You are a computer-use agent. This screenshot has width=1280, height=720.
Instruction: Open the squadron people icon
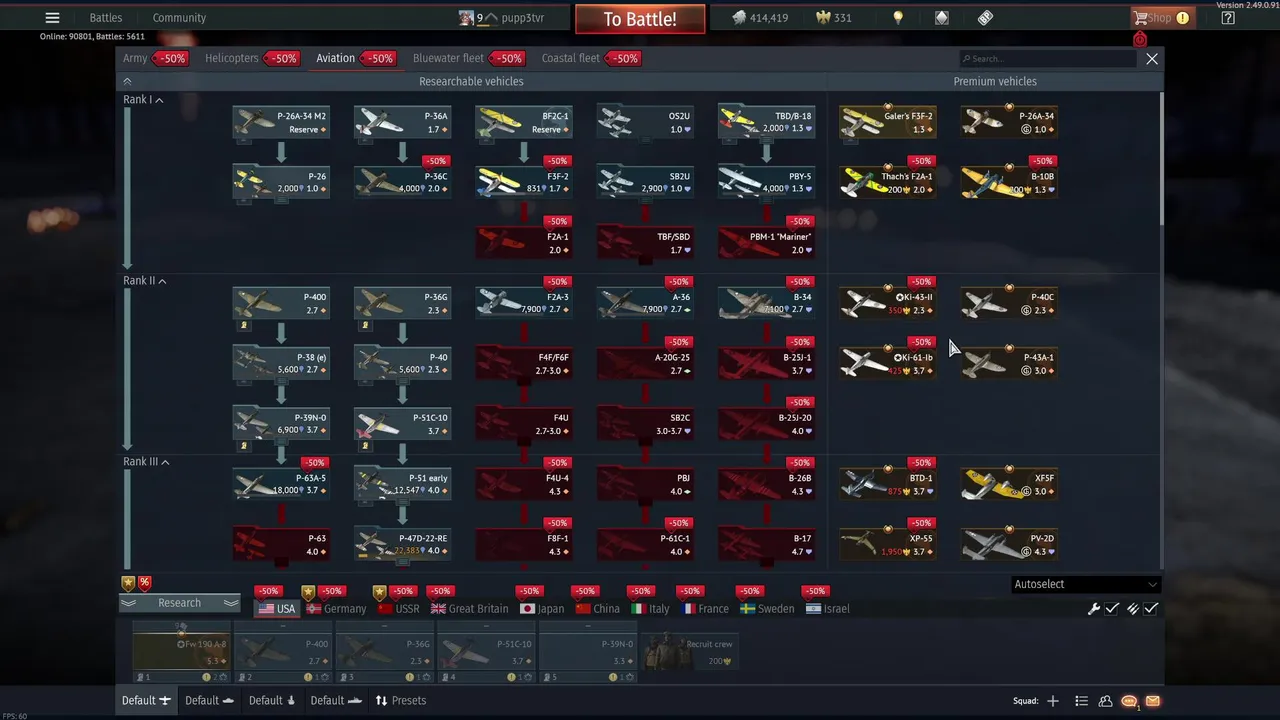pos(1105,701)
